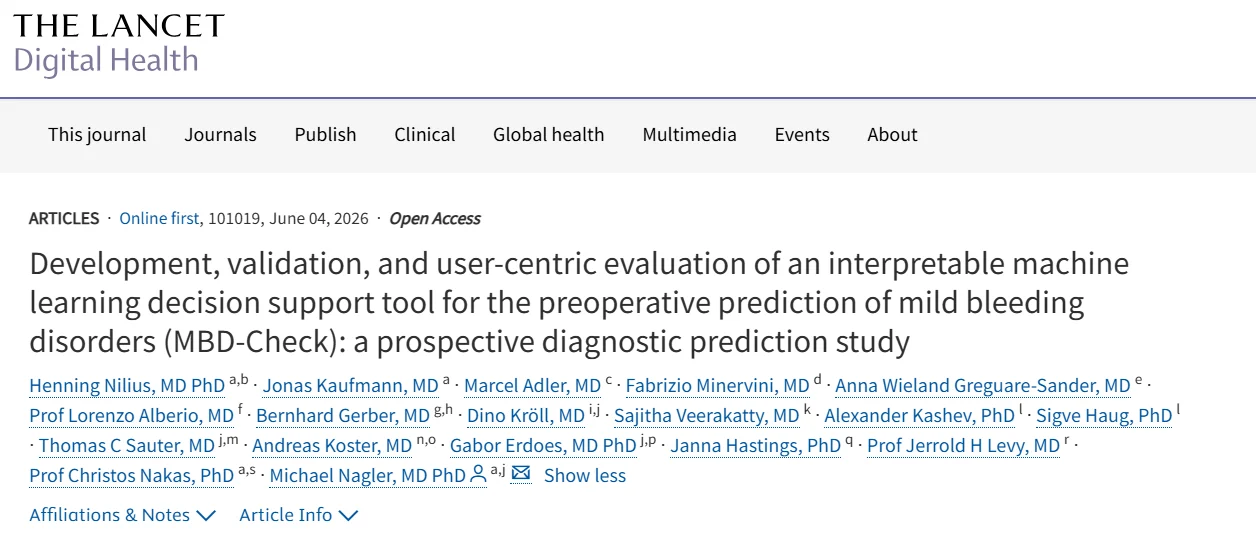This screenshot has width=1256, height=538.
Task: Open the Journals menu
Action: [220, 135]
